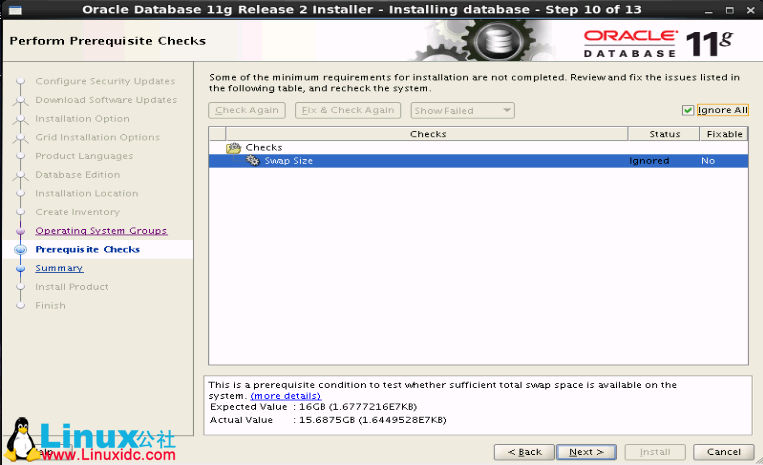This screenshot has width=763, height=465.
Task: Click the Checks column header
Action: [x=427, y=134]
